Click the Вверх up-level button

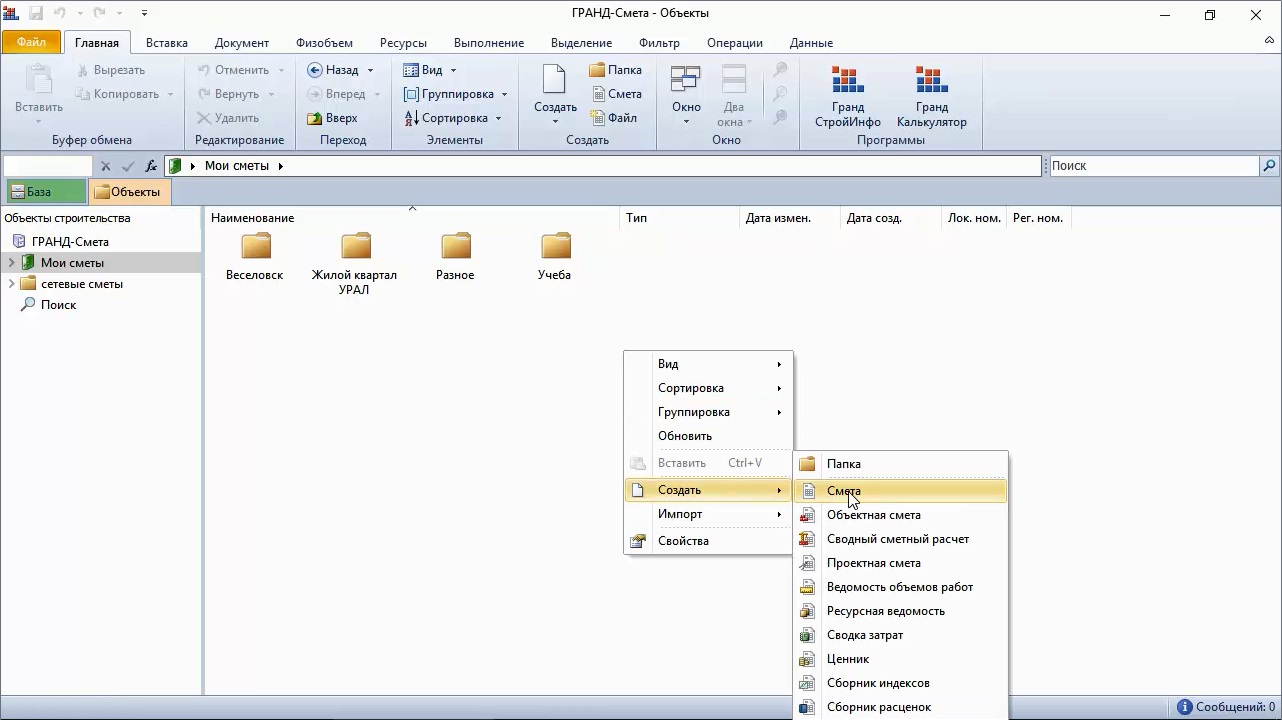[333, 118]
